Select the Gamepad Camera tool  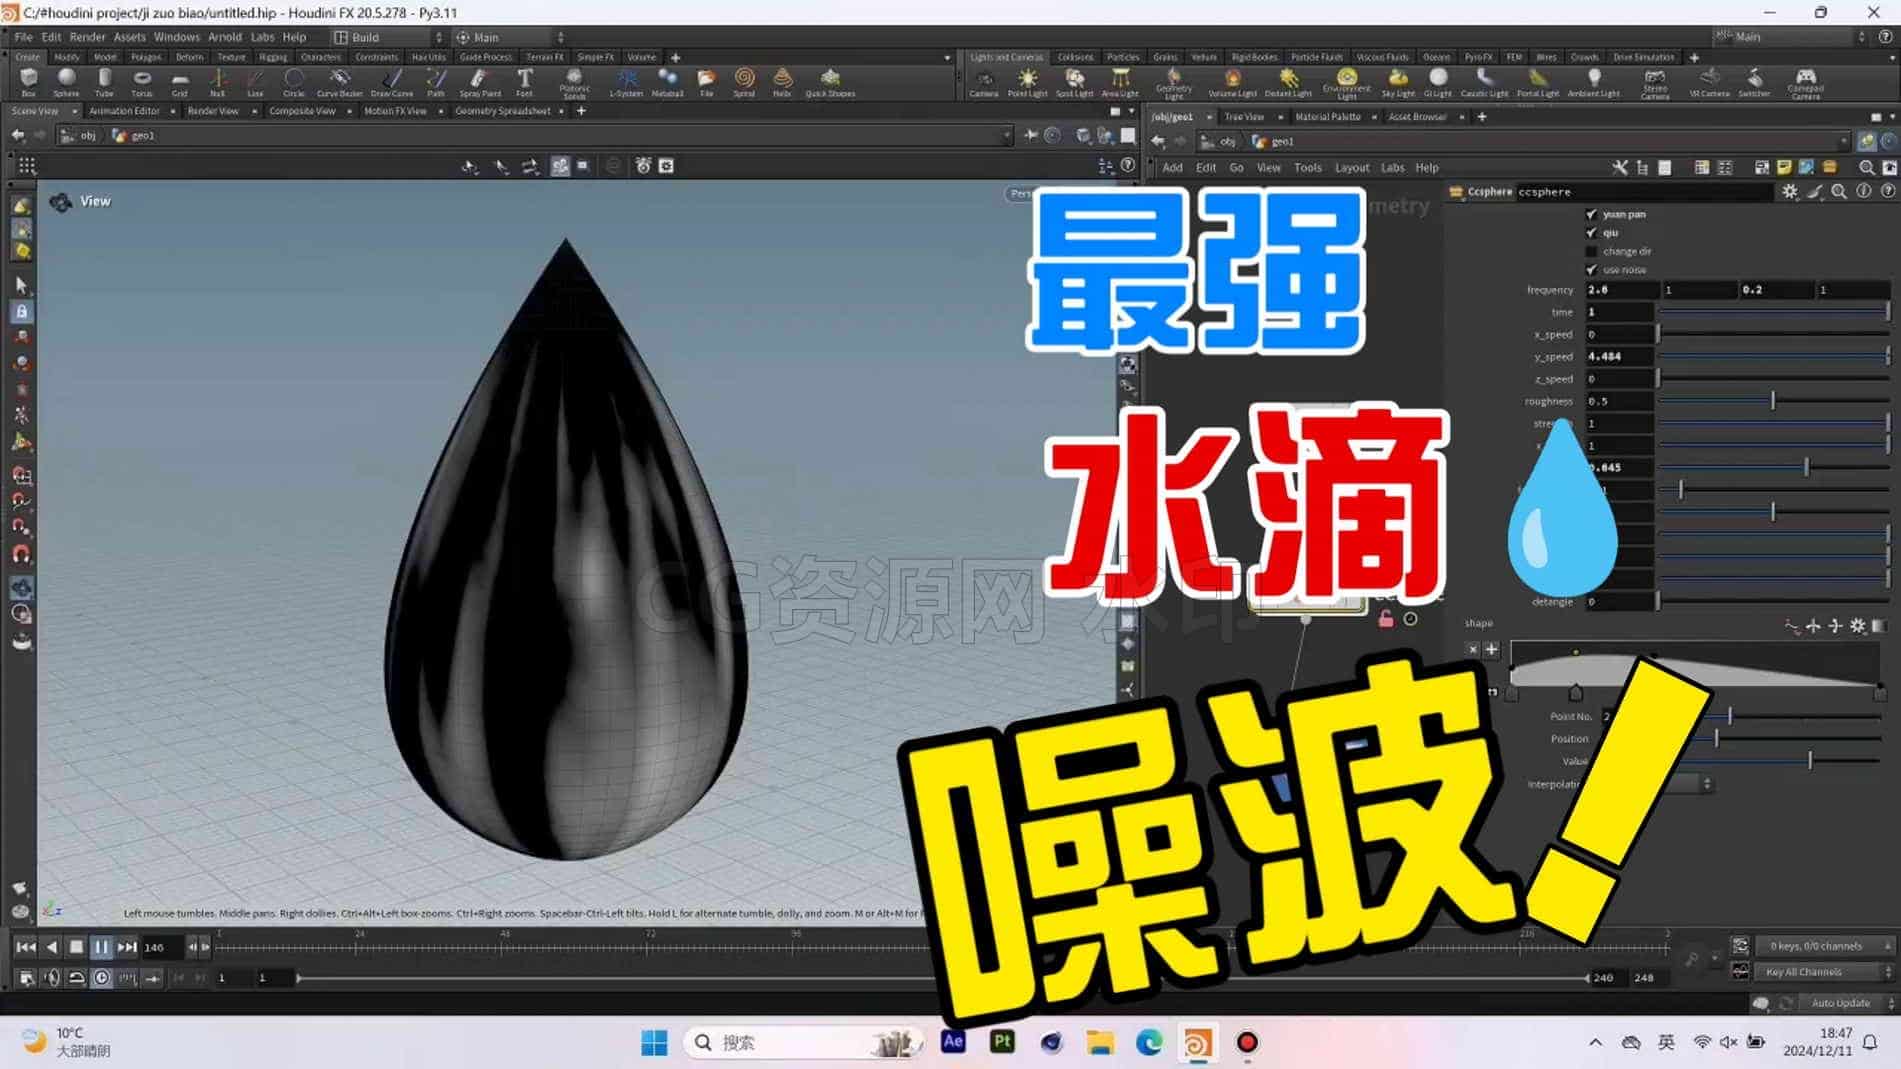click(x=1805, y=84)
